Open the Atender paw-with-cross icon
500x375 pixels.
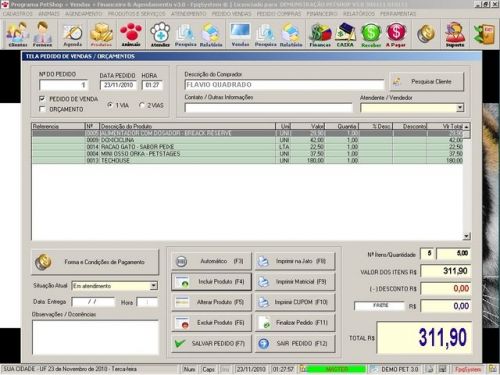(160, 35)
